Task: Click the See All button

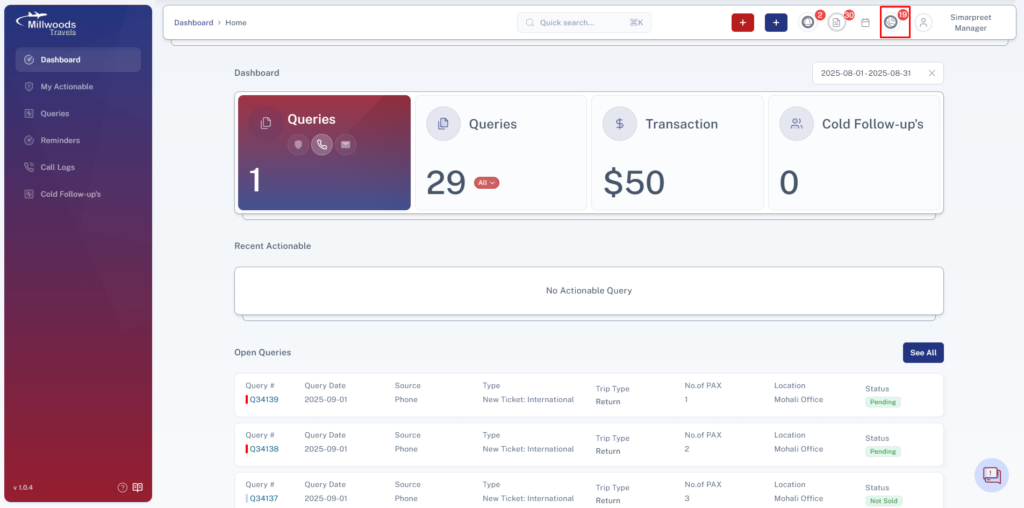Action: coord(923,353)
